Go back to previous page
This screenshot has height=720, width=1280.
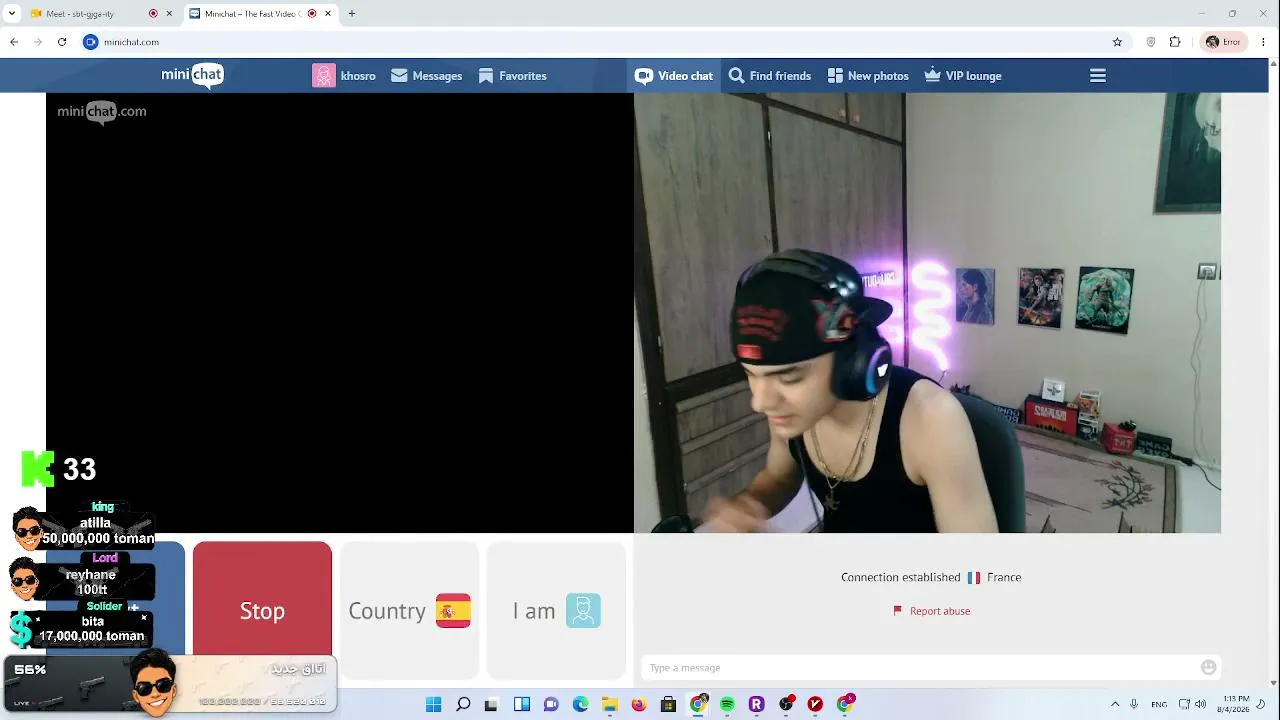(x=14, y=42)
